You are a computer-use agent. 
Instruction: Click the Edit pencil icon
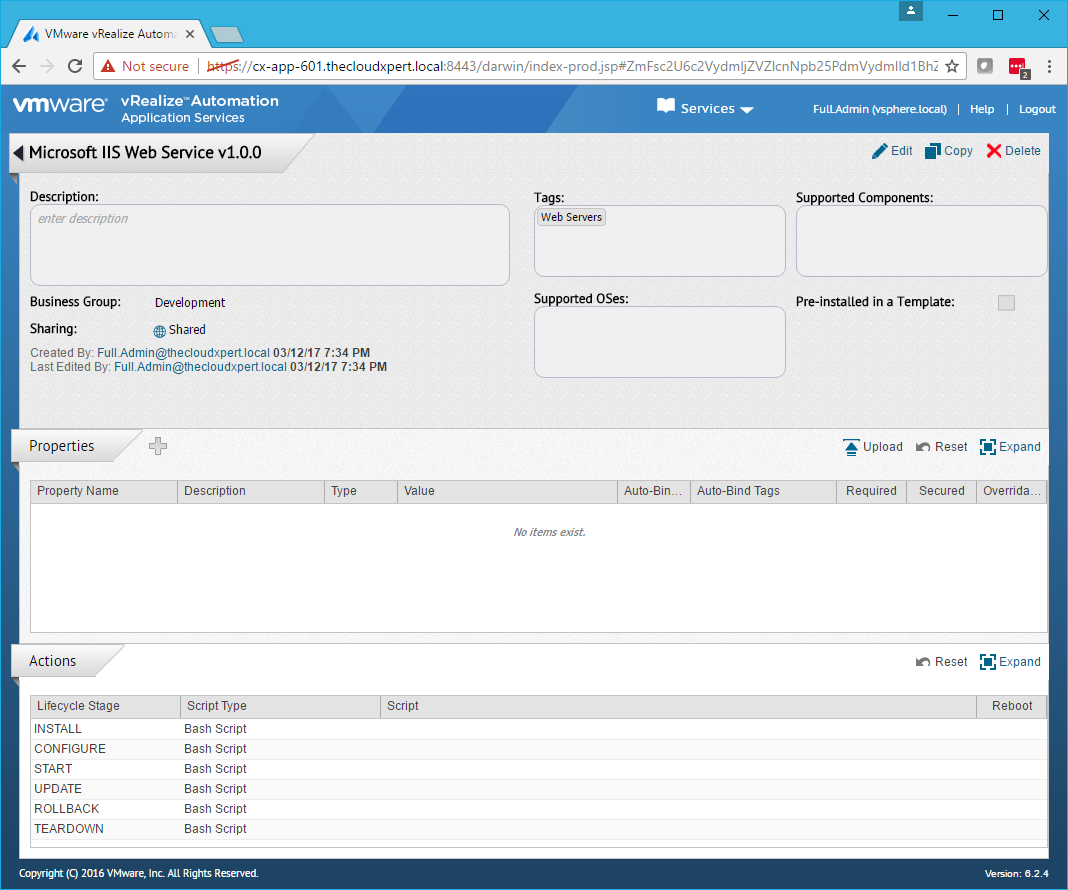880,151
